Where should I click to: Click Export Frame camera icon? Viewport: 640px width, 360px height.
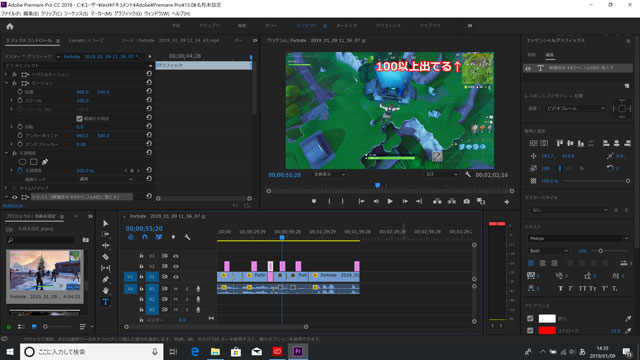click(x=466, y=201)
